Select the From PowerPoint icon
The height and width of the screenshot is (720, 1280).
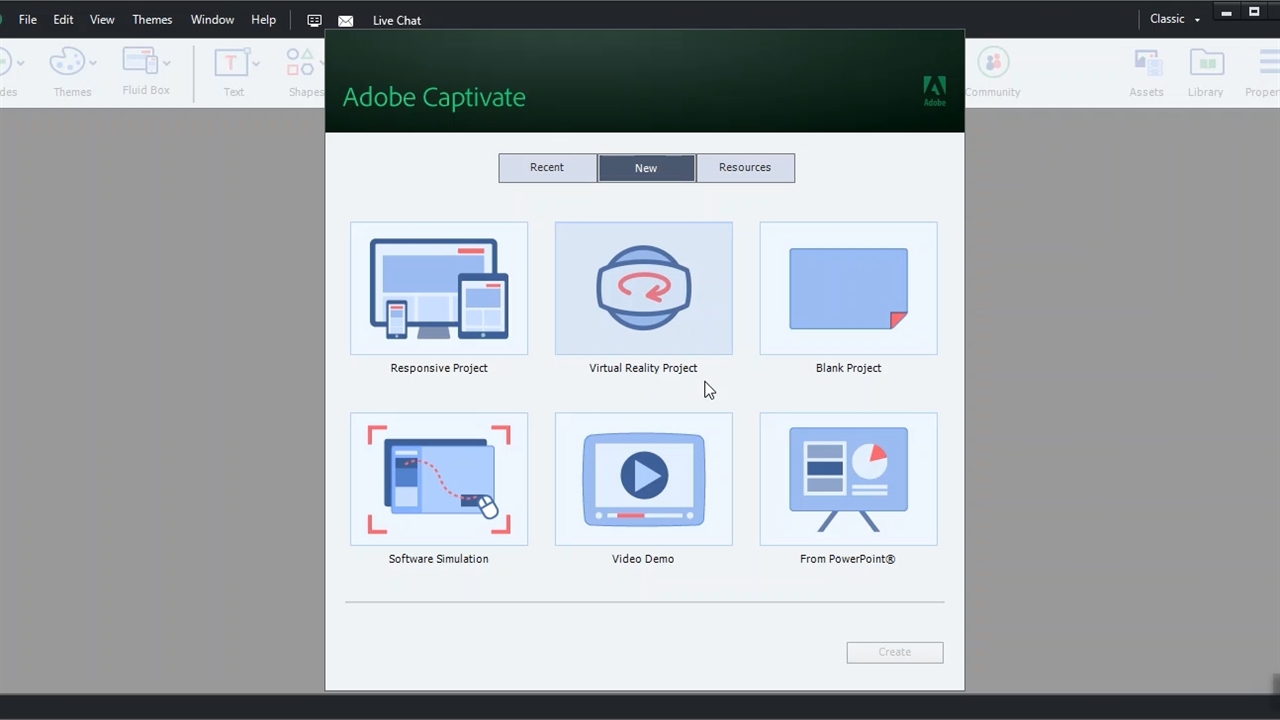tap(848, 480)
